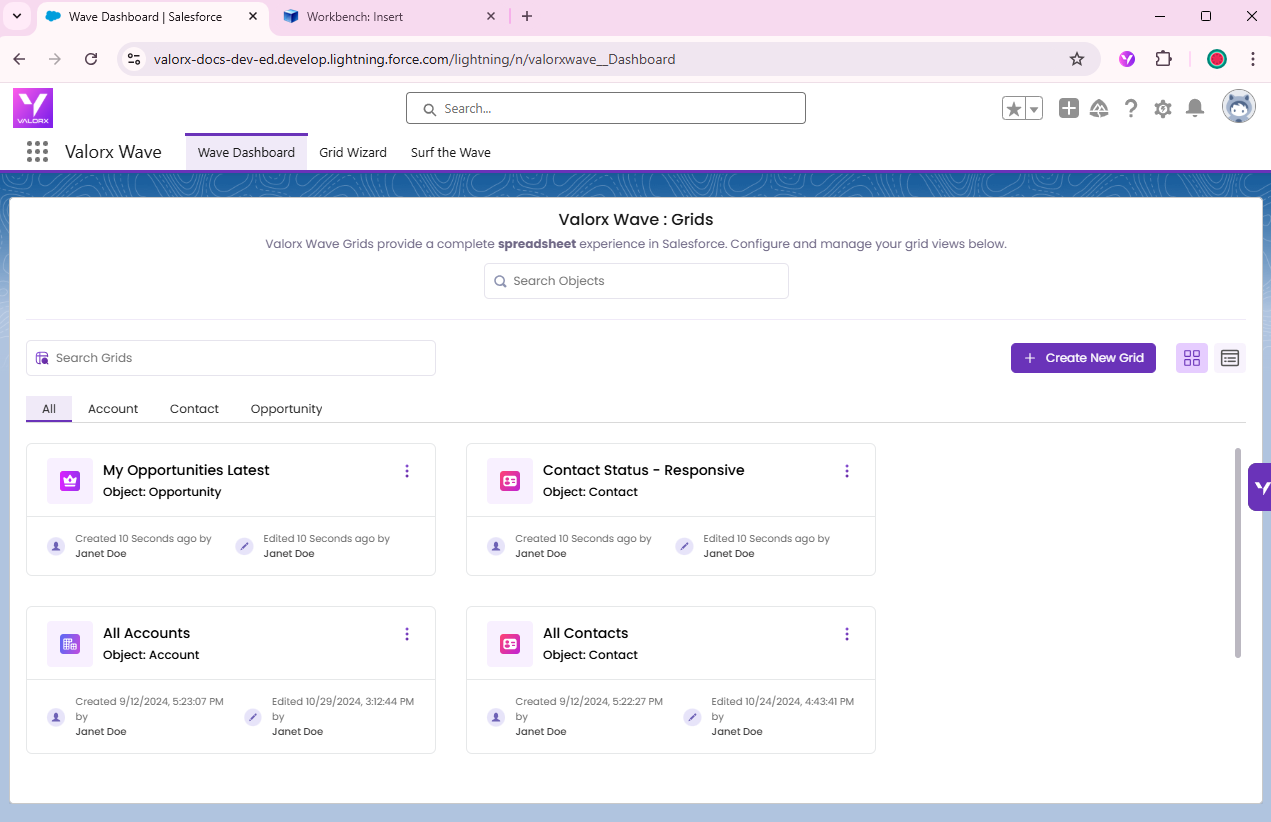Reload the page with the browser refresh icon
The image size is (1271, 822).
click(91, 59)
